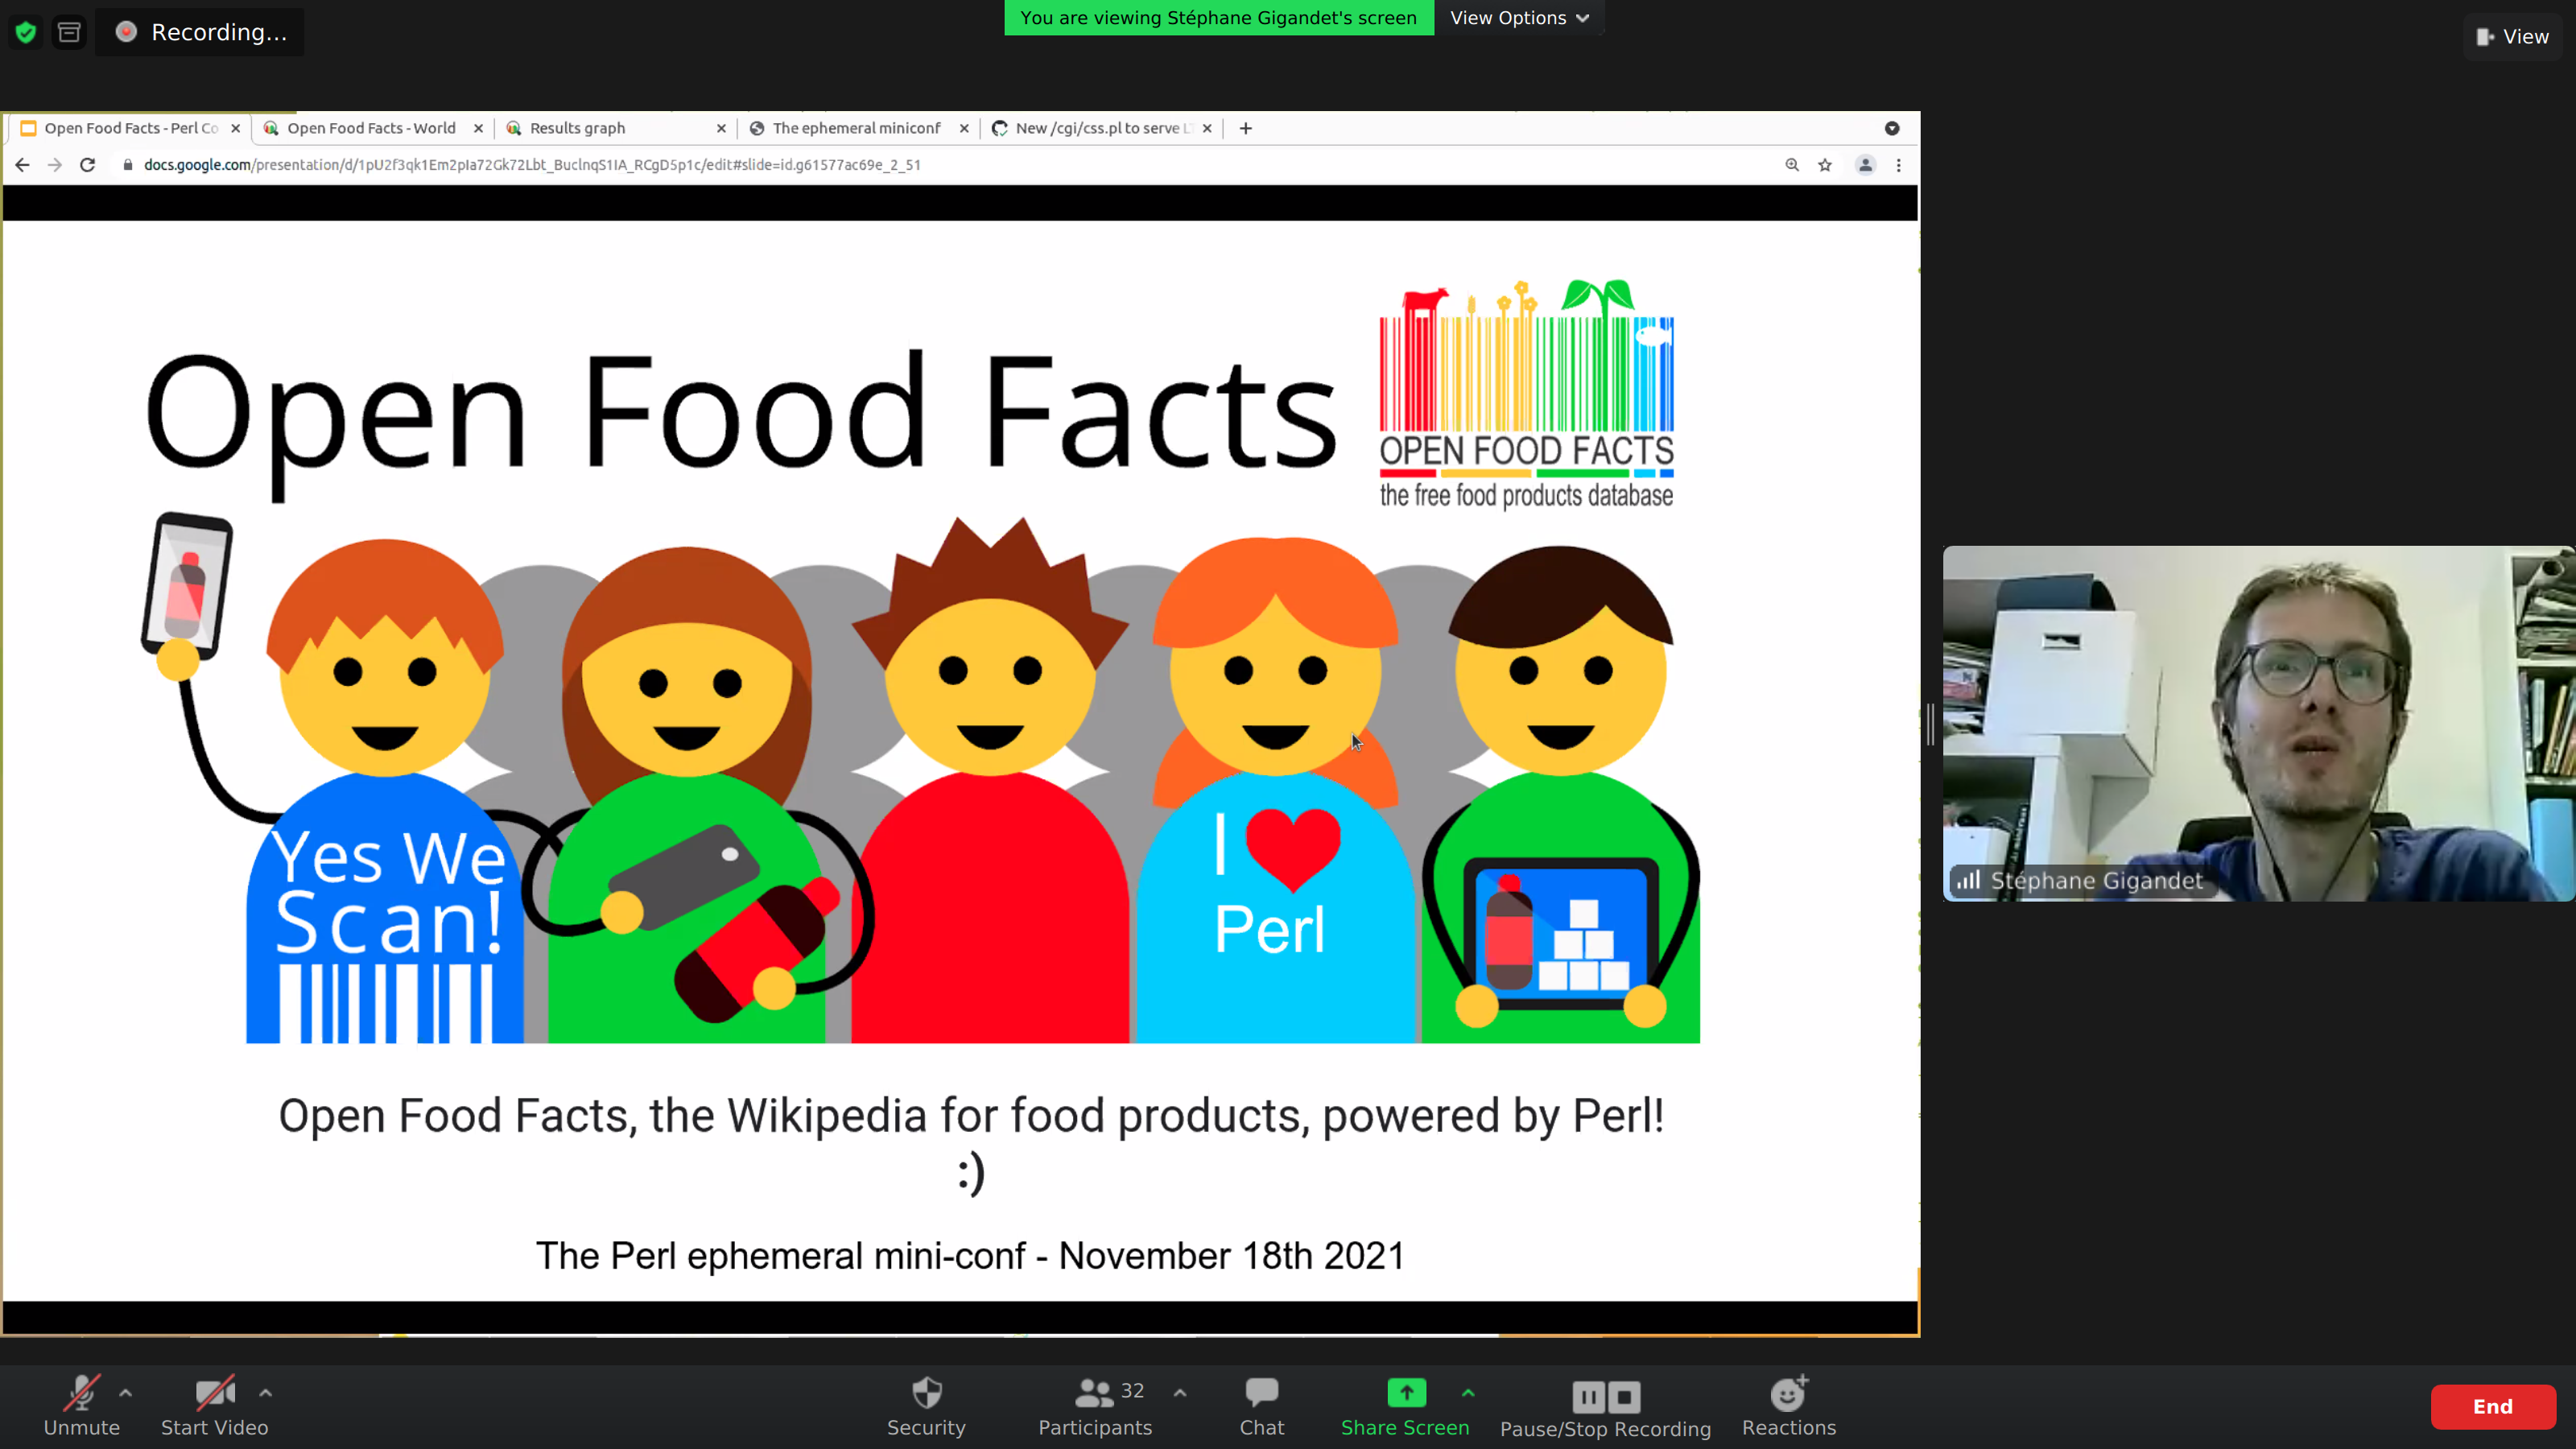Expand video options arrow next to Start Video
The image size is (2576, 1449).
[265, 1392]
